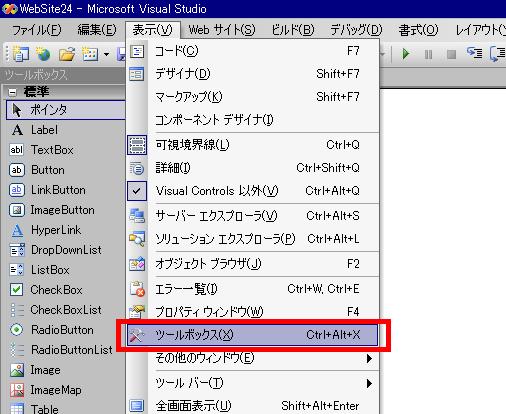Open the デバッグ menu

(x=356, y=30)
